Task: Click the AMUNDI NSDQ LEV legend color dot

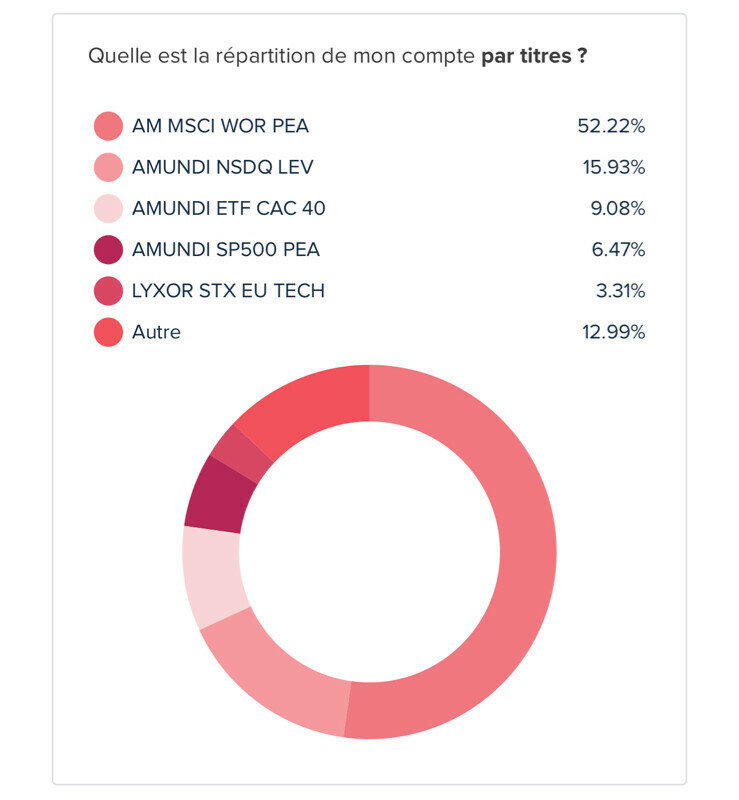Action: pyautogui.click(x=108, y=167)
